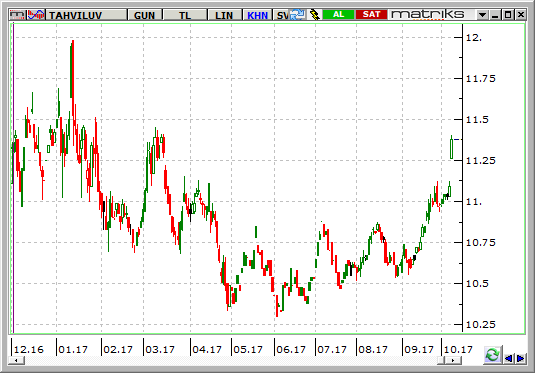Viewport: 535px width, 373px height.
Task: Click the matriks brand logo
Action: click(428, 14)
